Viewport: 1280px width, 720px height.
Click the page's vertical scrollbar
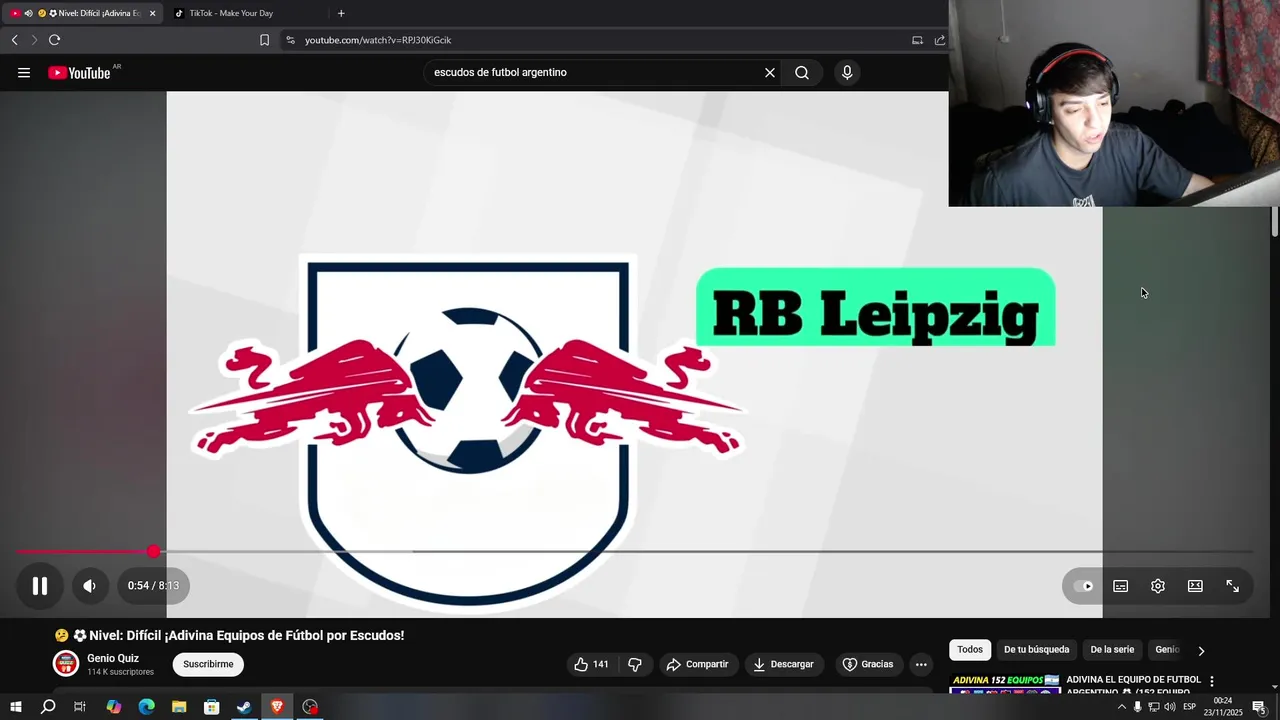coord(1275,220)
